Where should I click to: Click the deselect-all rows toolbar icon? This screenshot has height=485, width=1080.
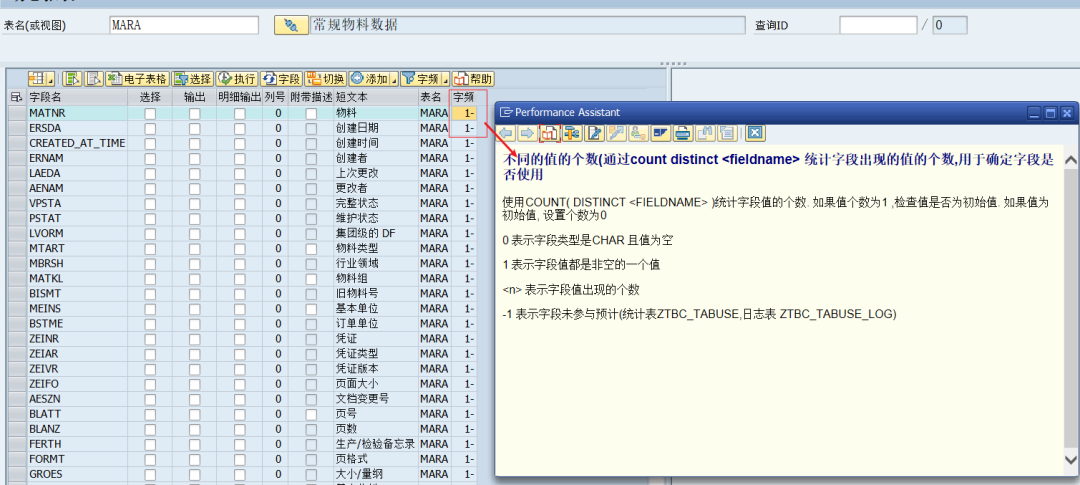coord(94,79)
